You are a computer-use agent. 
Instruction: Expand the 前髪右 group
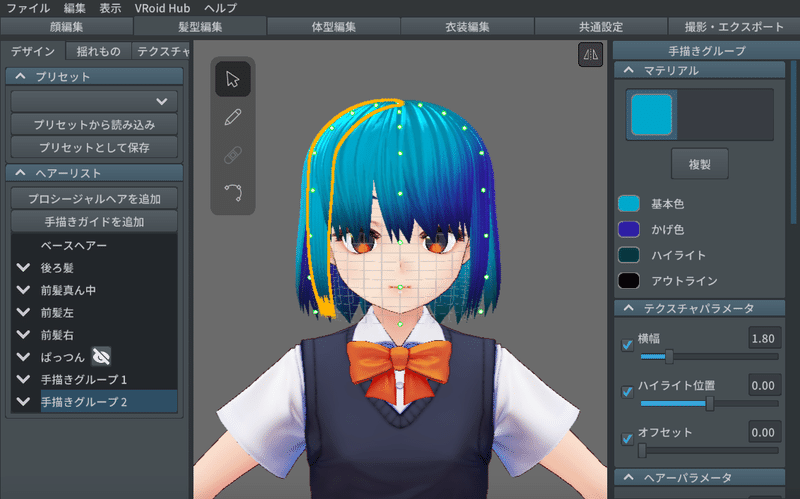pos(23,335)
